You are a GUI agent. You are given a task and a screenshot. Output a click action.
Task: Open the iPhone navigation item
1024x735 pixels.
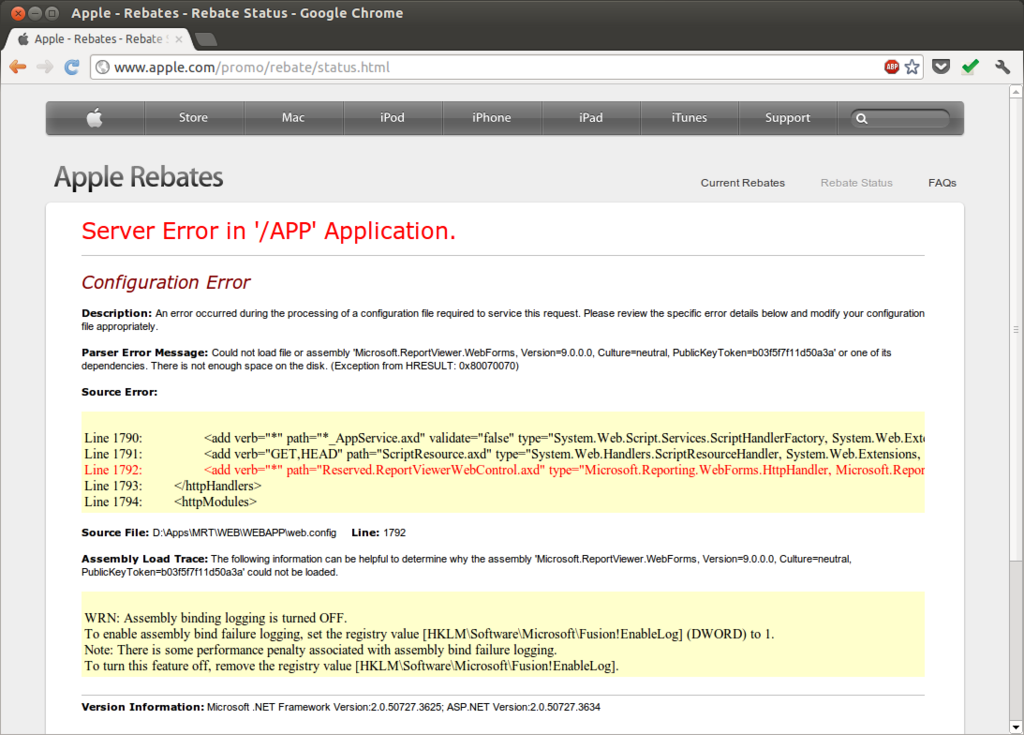pyautogui.click(x=491, y=118)
